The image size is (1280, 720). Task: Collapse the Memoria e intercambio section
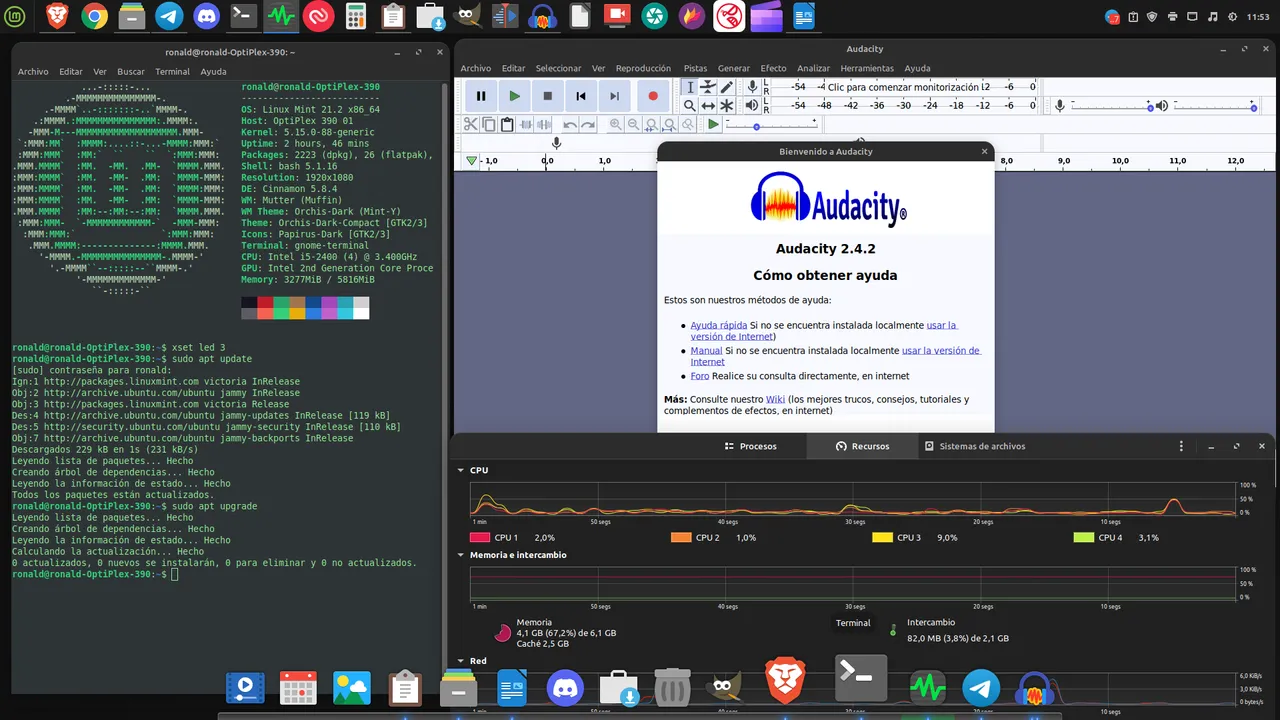(x=461, y=555)
